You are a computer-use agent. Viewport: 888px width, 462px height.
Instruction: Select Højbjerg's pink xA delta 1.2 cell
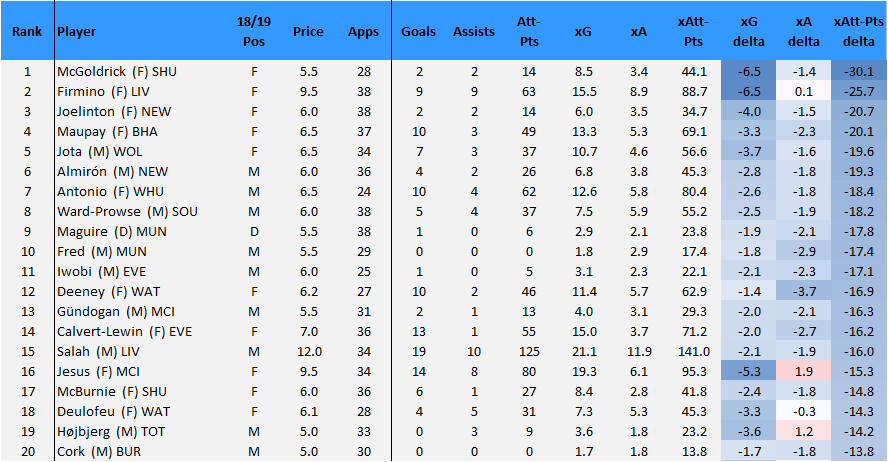click(x=804, y=431)
